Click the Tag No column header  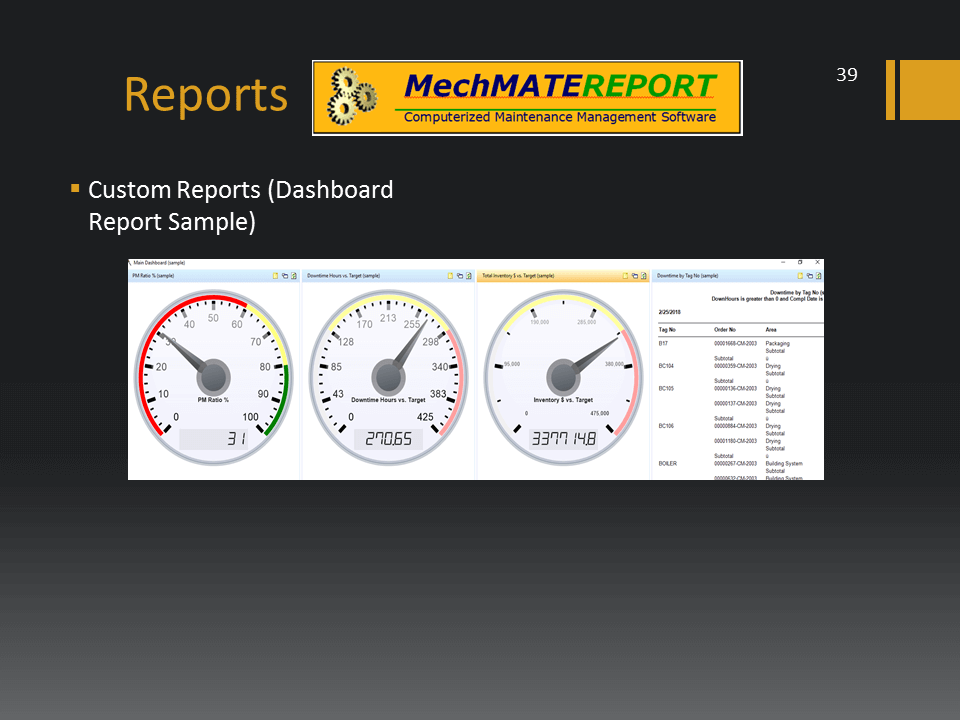click(x=667, y=330)
